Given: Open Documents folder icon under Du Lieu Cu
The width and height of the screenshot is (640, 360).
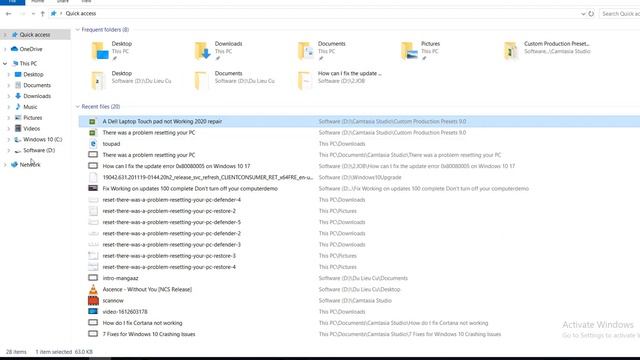Looking at the screenshot, I should pyautogui.click(x=201, y=80).
